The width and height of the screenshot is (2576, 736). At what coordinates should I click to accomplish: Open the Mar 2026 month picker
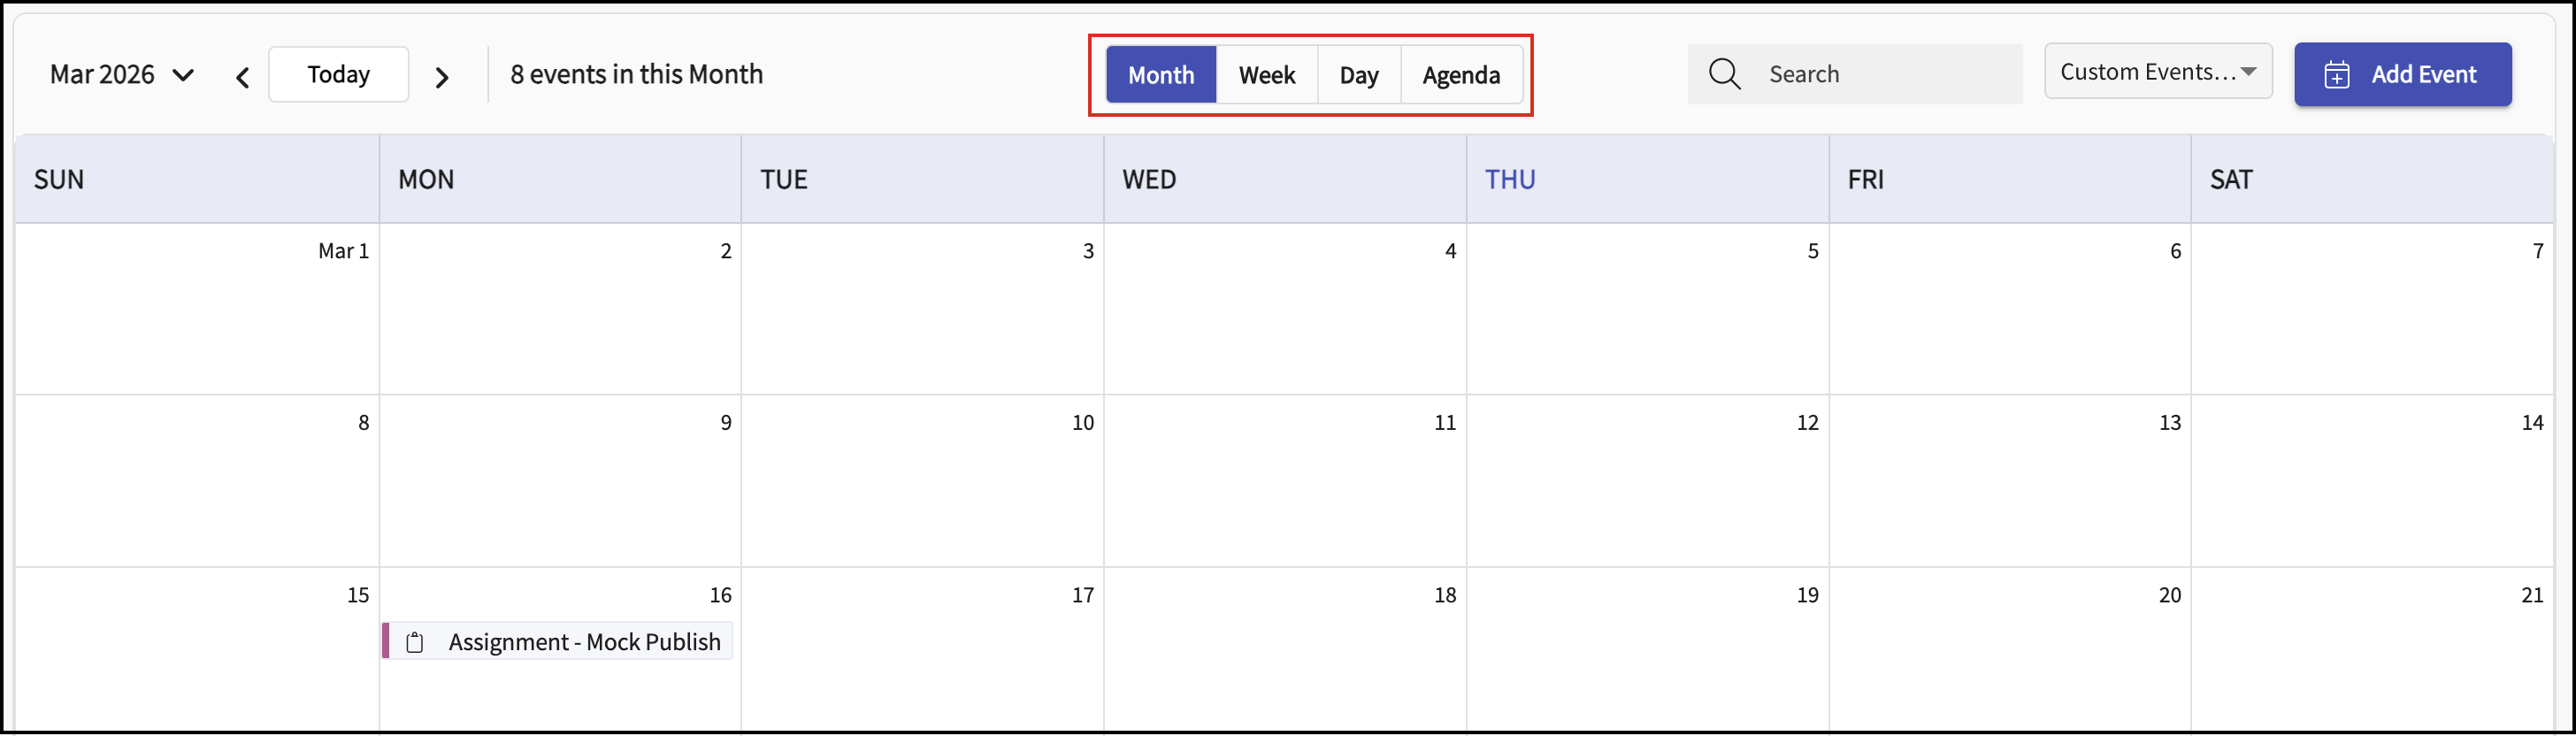click(121, 75)
